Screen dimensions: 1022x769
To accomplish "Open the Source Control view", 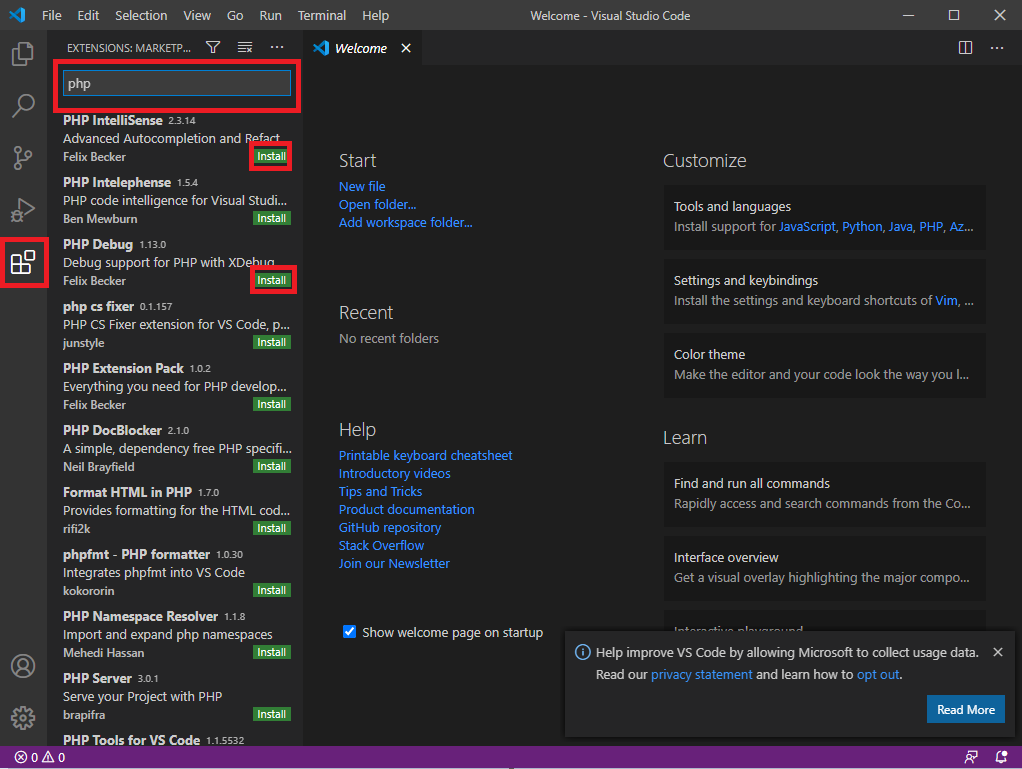I will [x=23, y=158].
